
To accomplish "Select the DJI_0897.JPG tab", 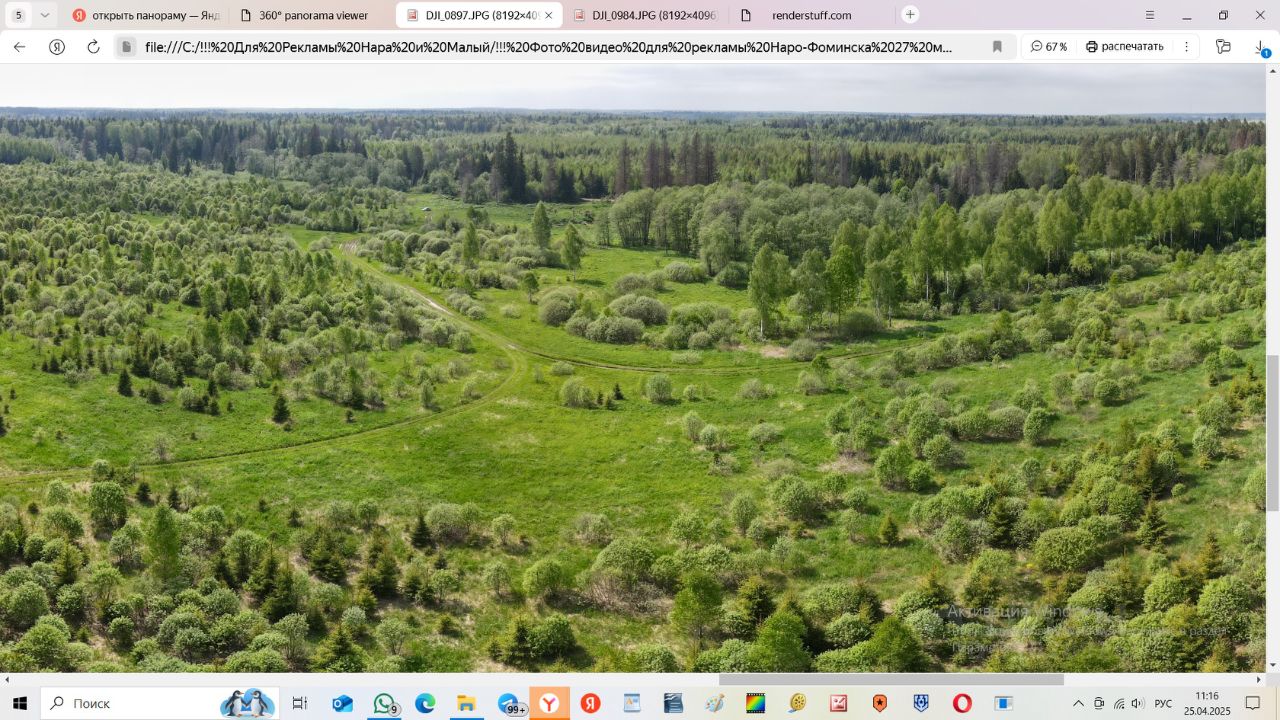I will 479,15.
